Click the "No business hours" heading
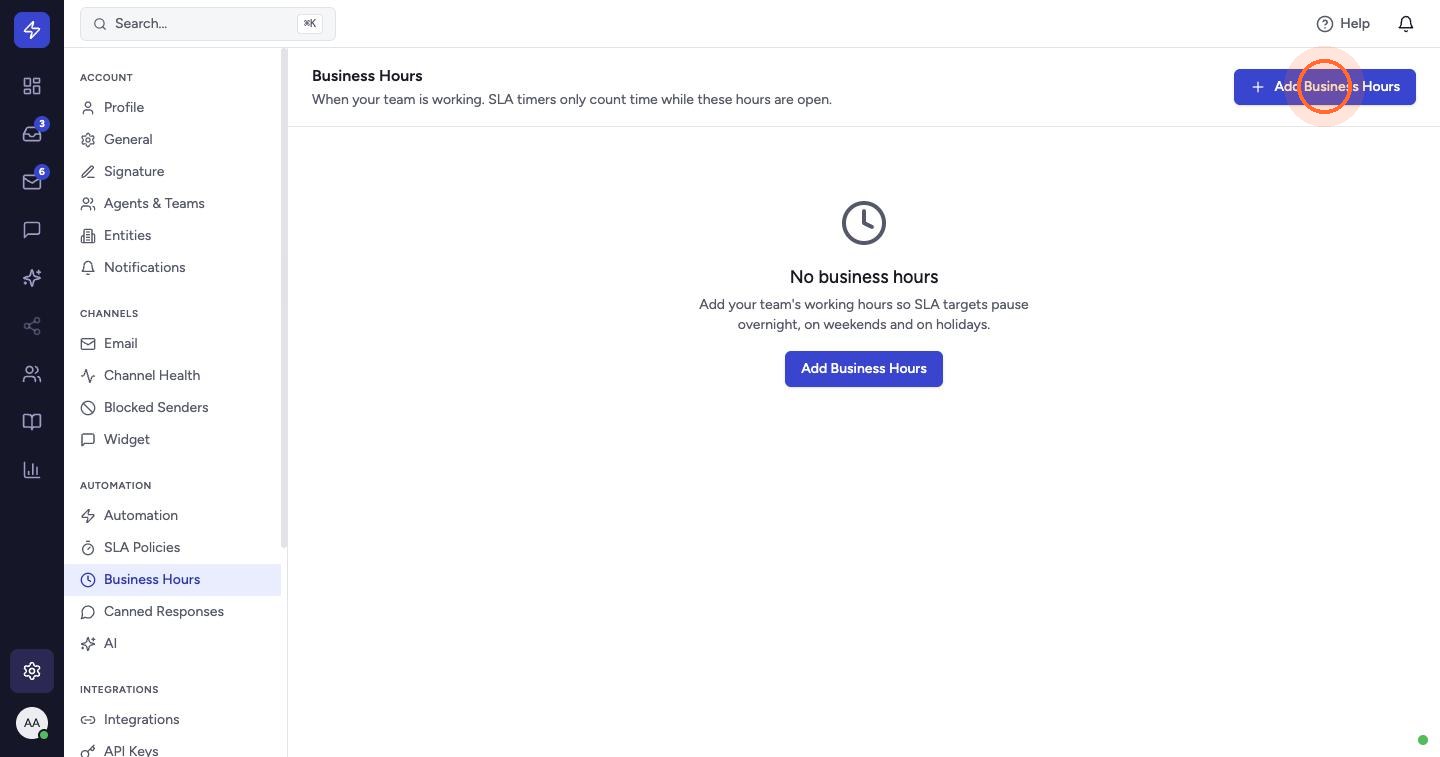The height and width of the screenshot is (757, 1440). point(864,277)
